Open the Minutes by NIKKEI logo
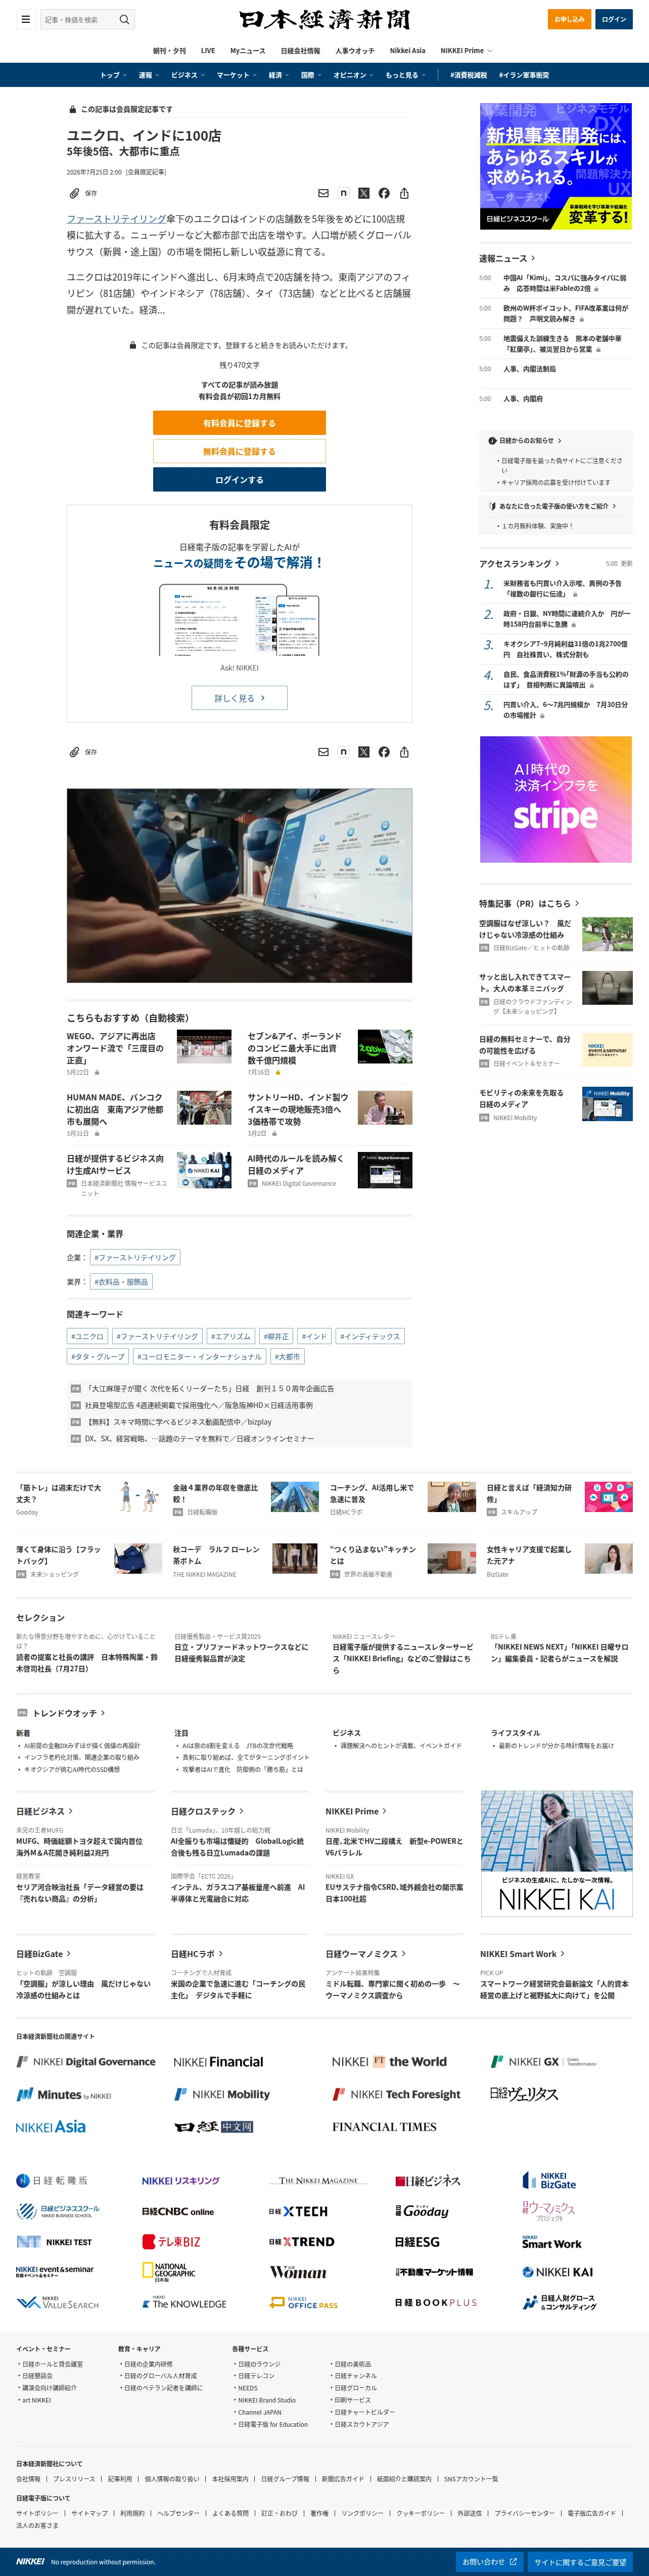 pos(64,2094)
